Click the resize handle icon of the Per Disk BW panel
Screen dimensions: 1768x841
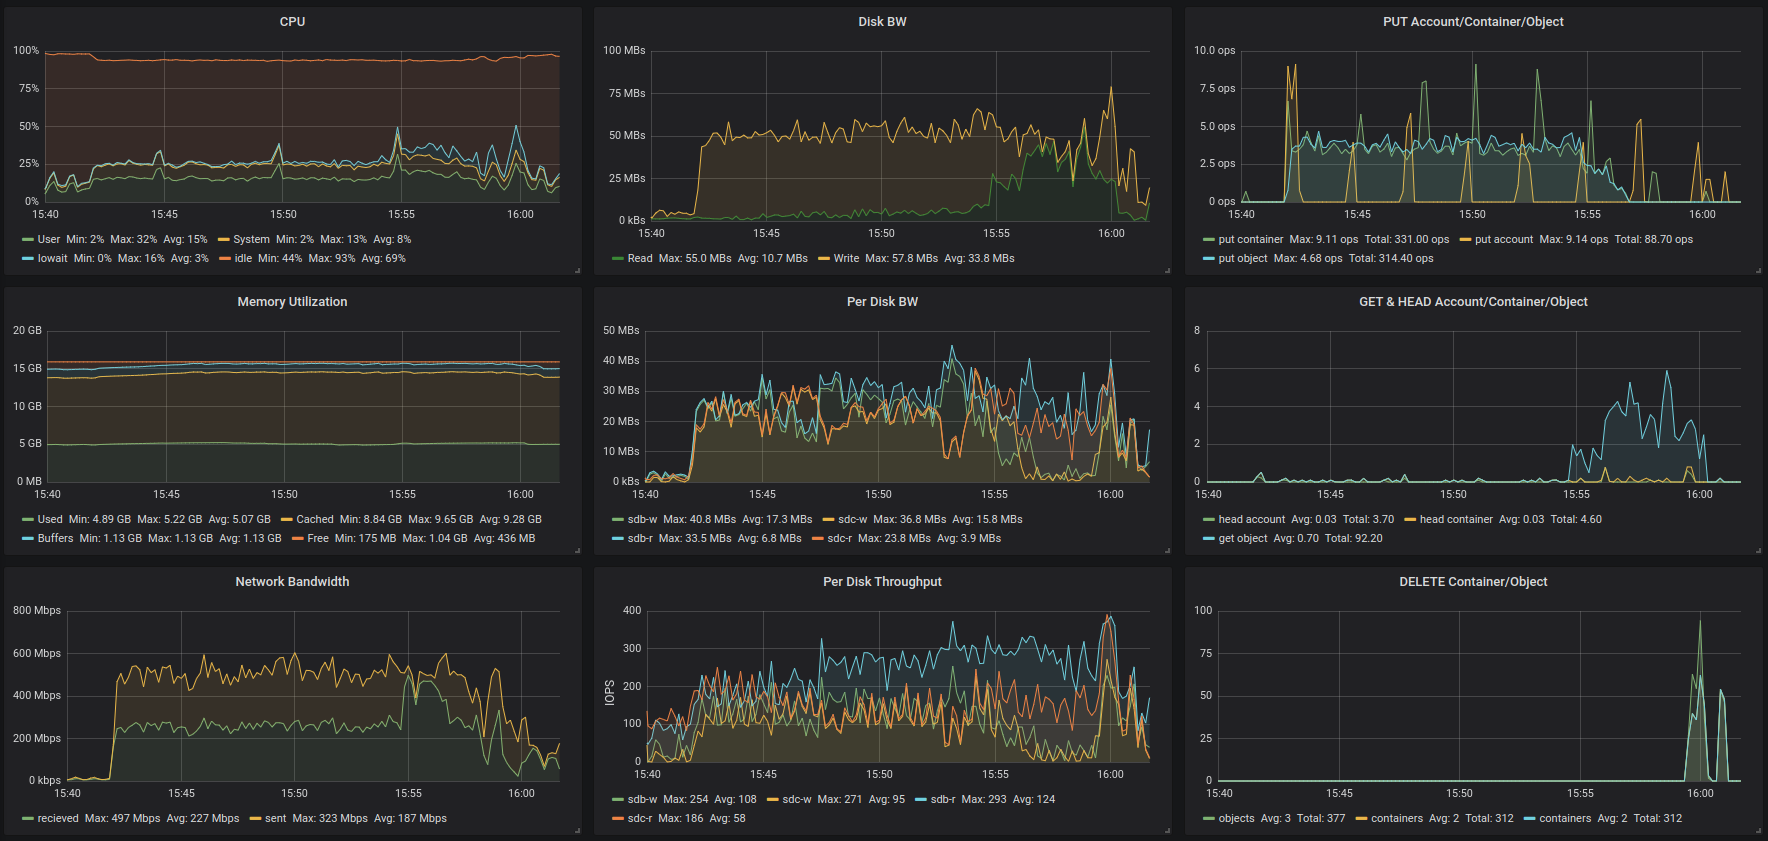(1167, 550)
